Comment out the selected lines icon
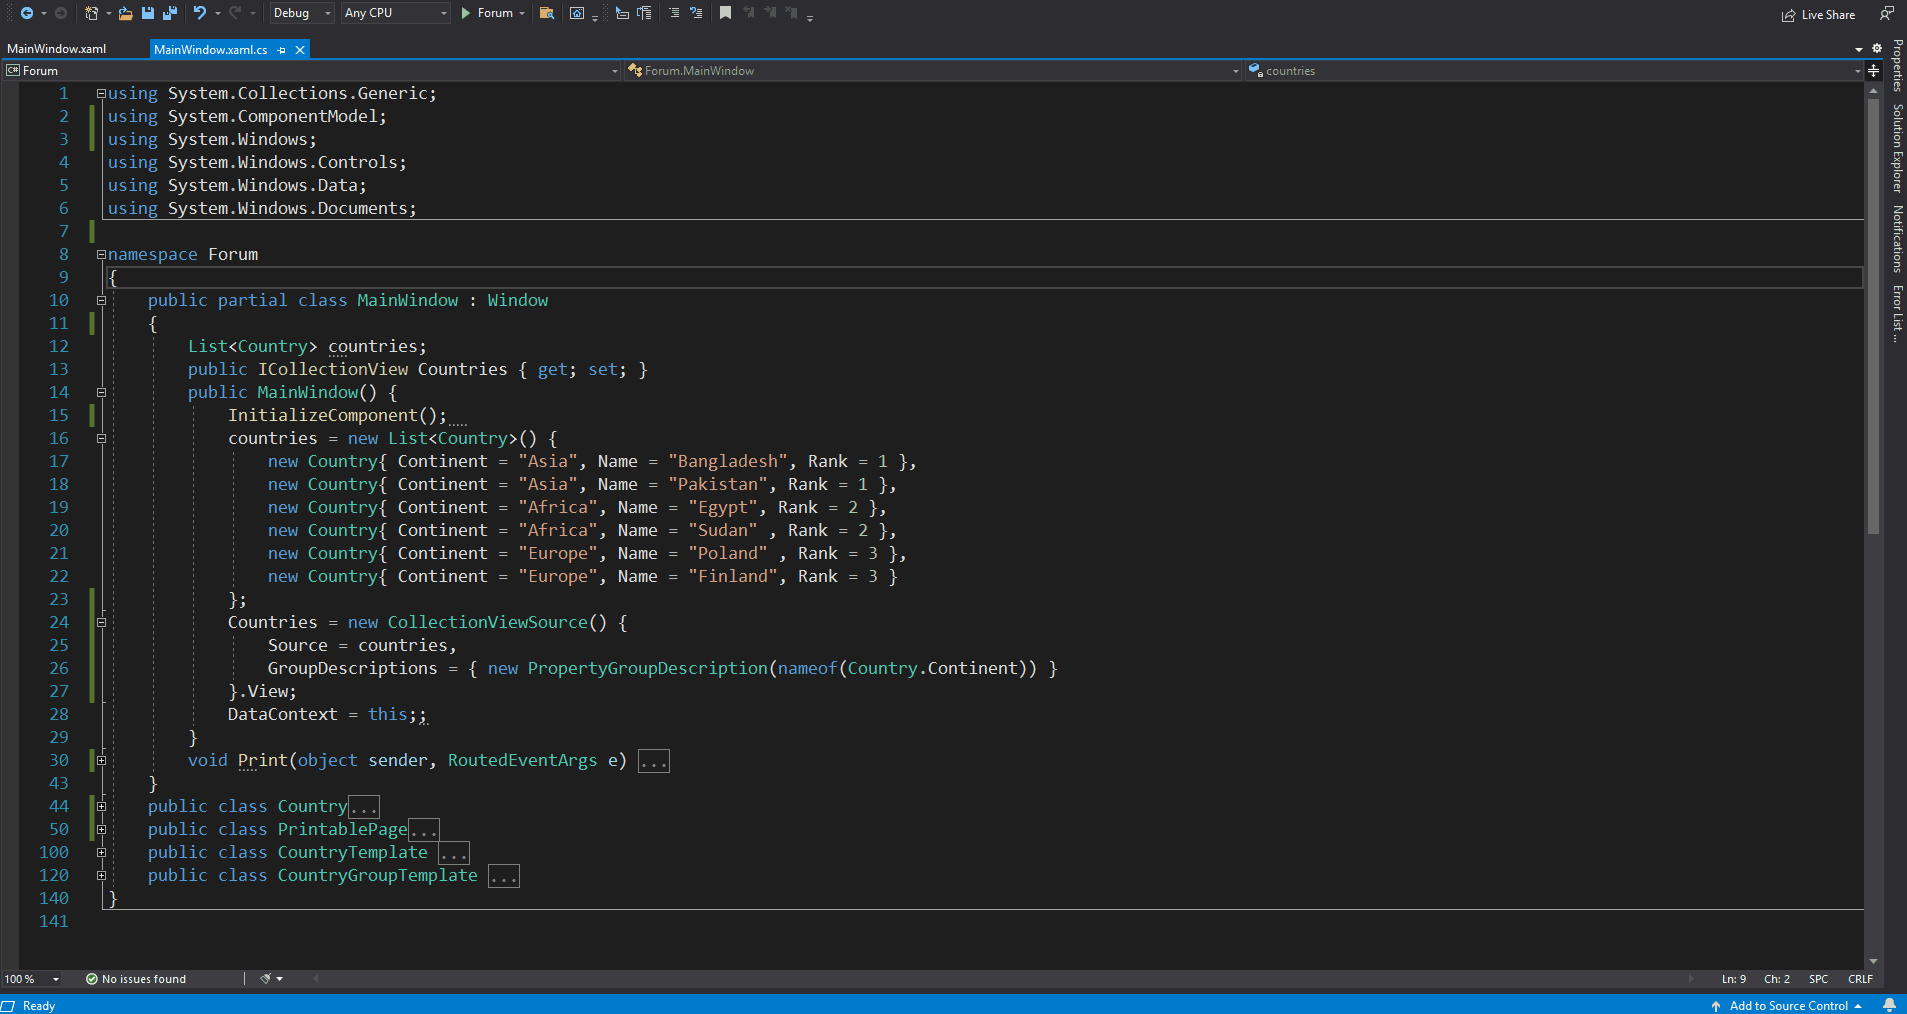1907x1014 pixels. pyautogui.click(x=674, y=13)
